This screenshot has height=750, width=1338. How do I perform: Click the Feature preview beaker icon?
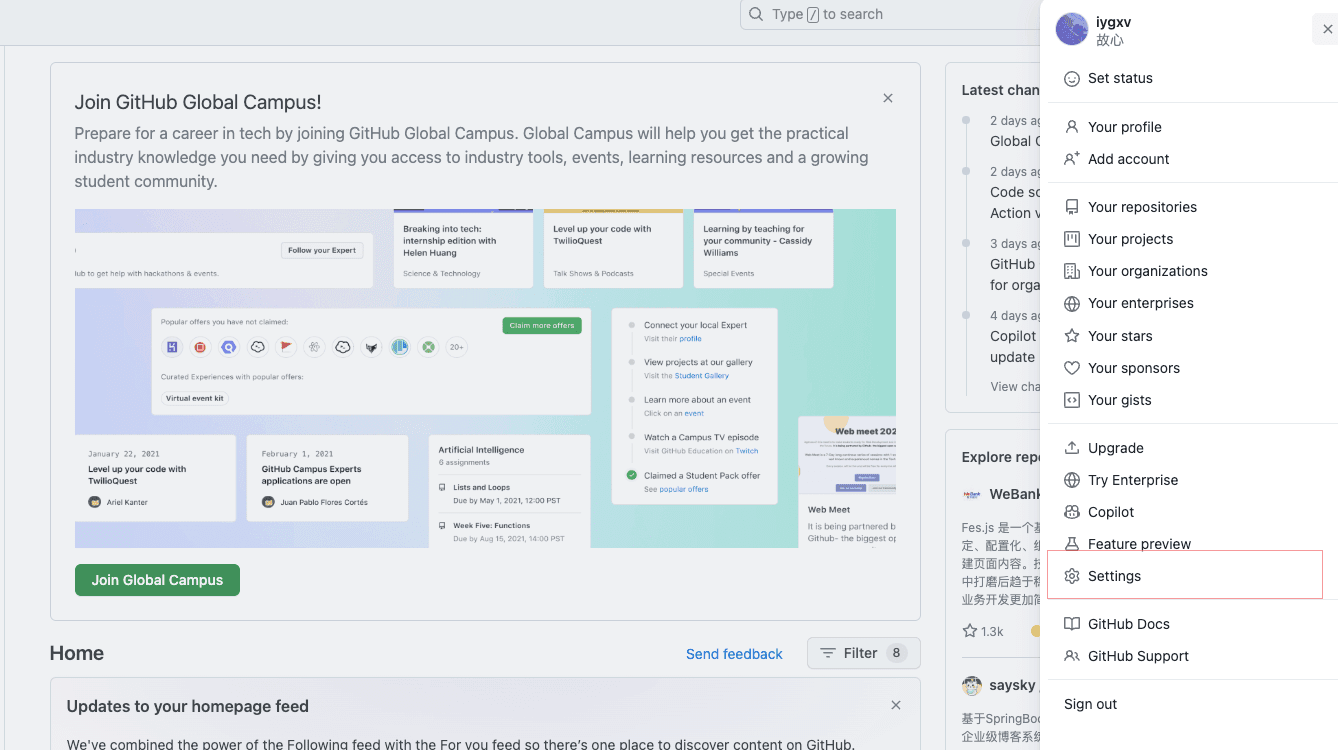[1072, 544]
